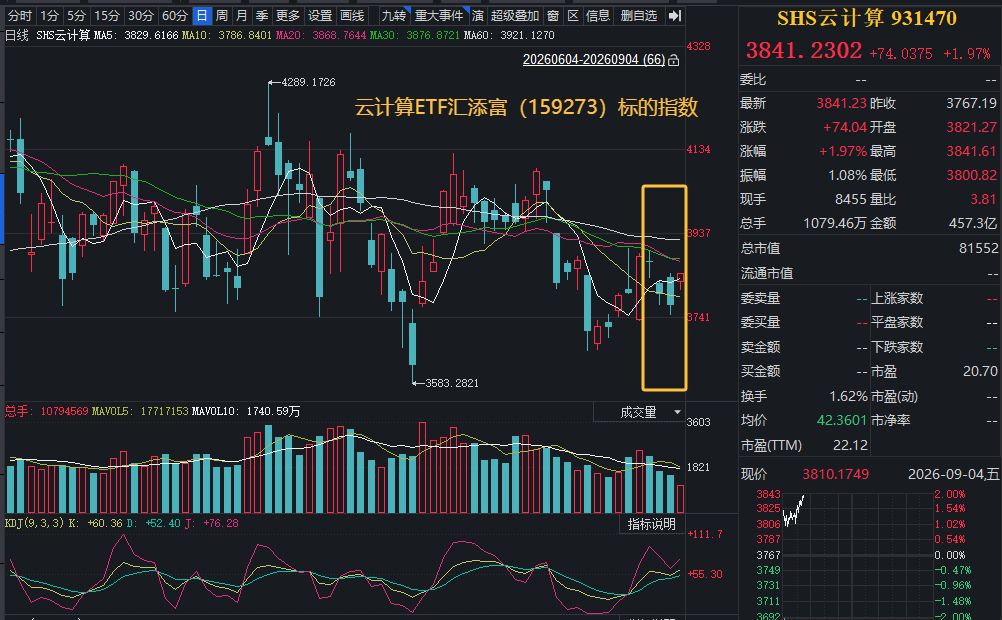The width and height of the screenshot is (1002, 620).
Task: Click the 指标说明 button above KDJ
Action: coord(652,524)
